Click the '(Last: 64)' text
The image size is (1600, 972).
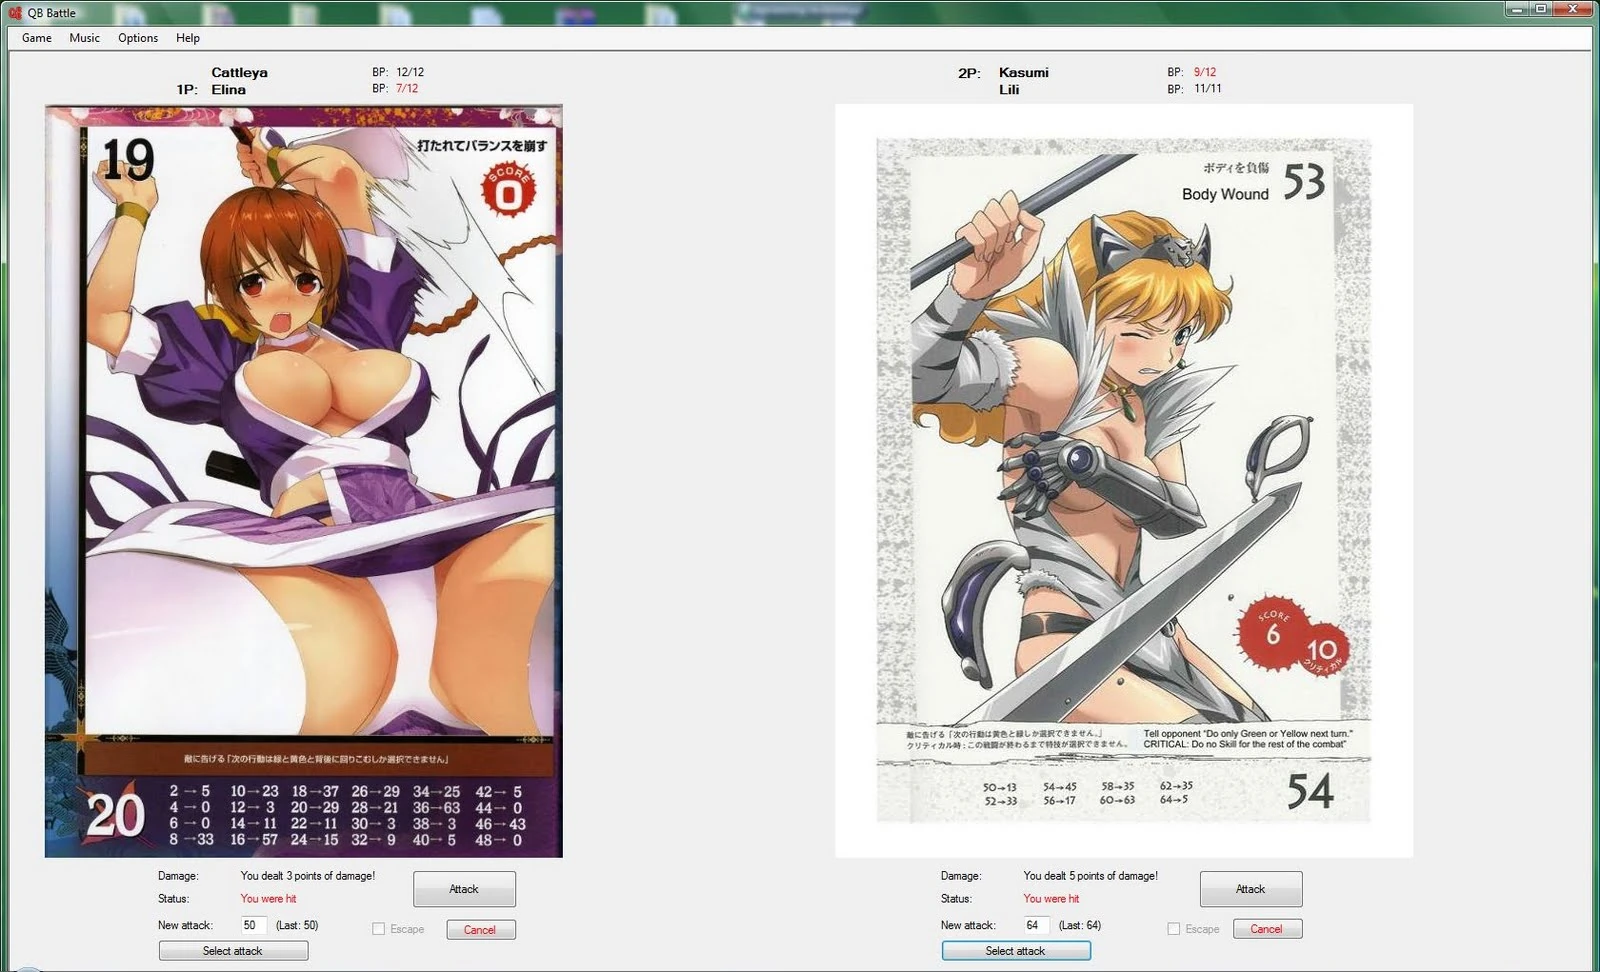pyautogui.click(x=1080, y=926)
